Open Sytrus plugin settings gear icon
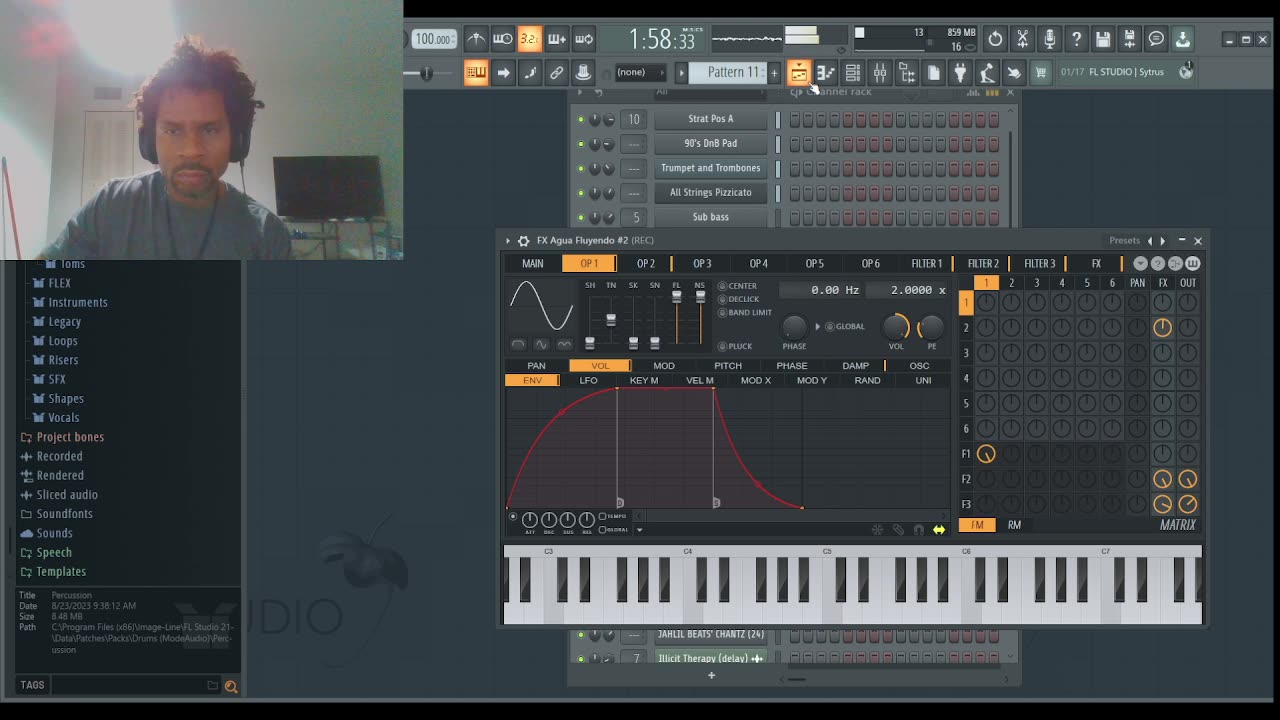 point(523,241)
